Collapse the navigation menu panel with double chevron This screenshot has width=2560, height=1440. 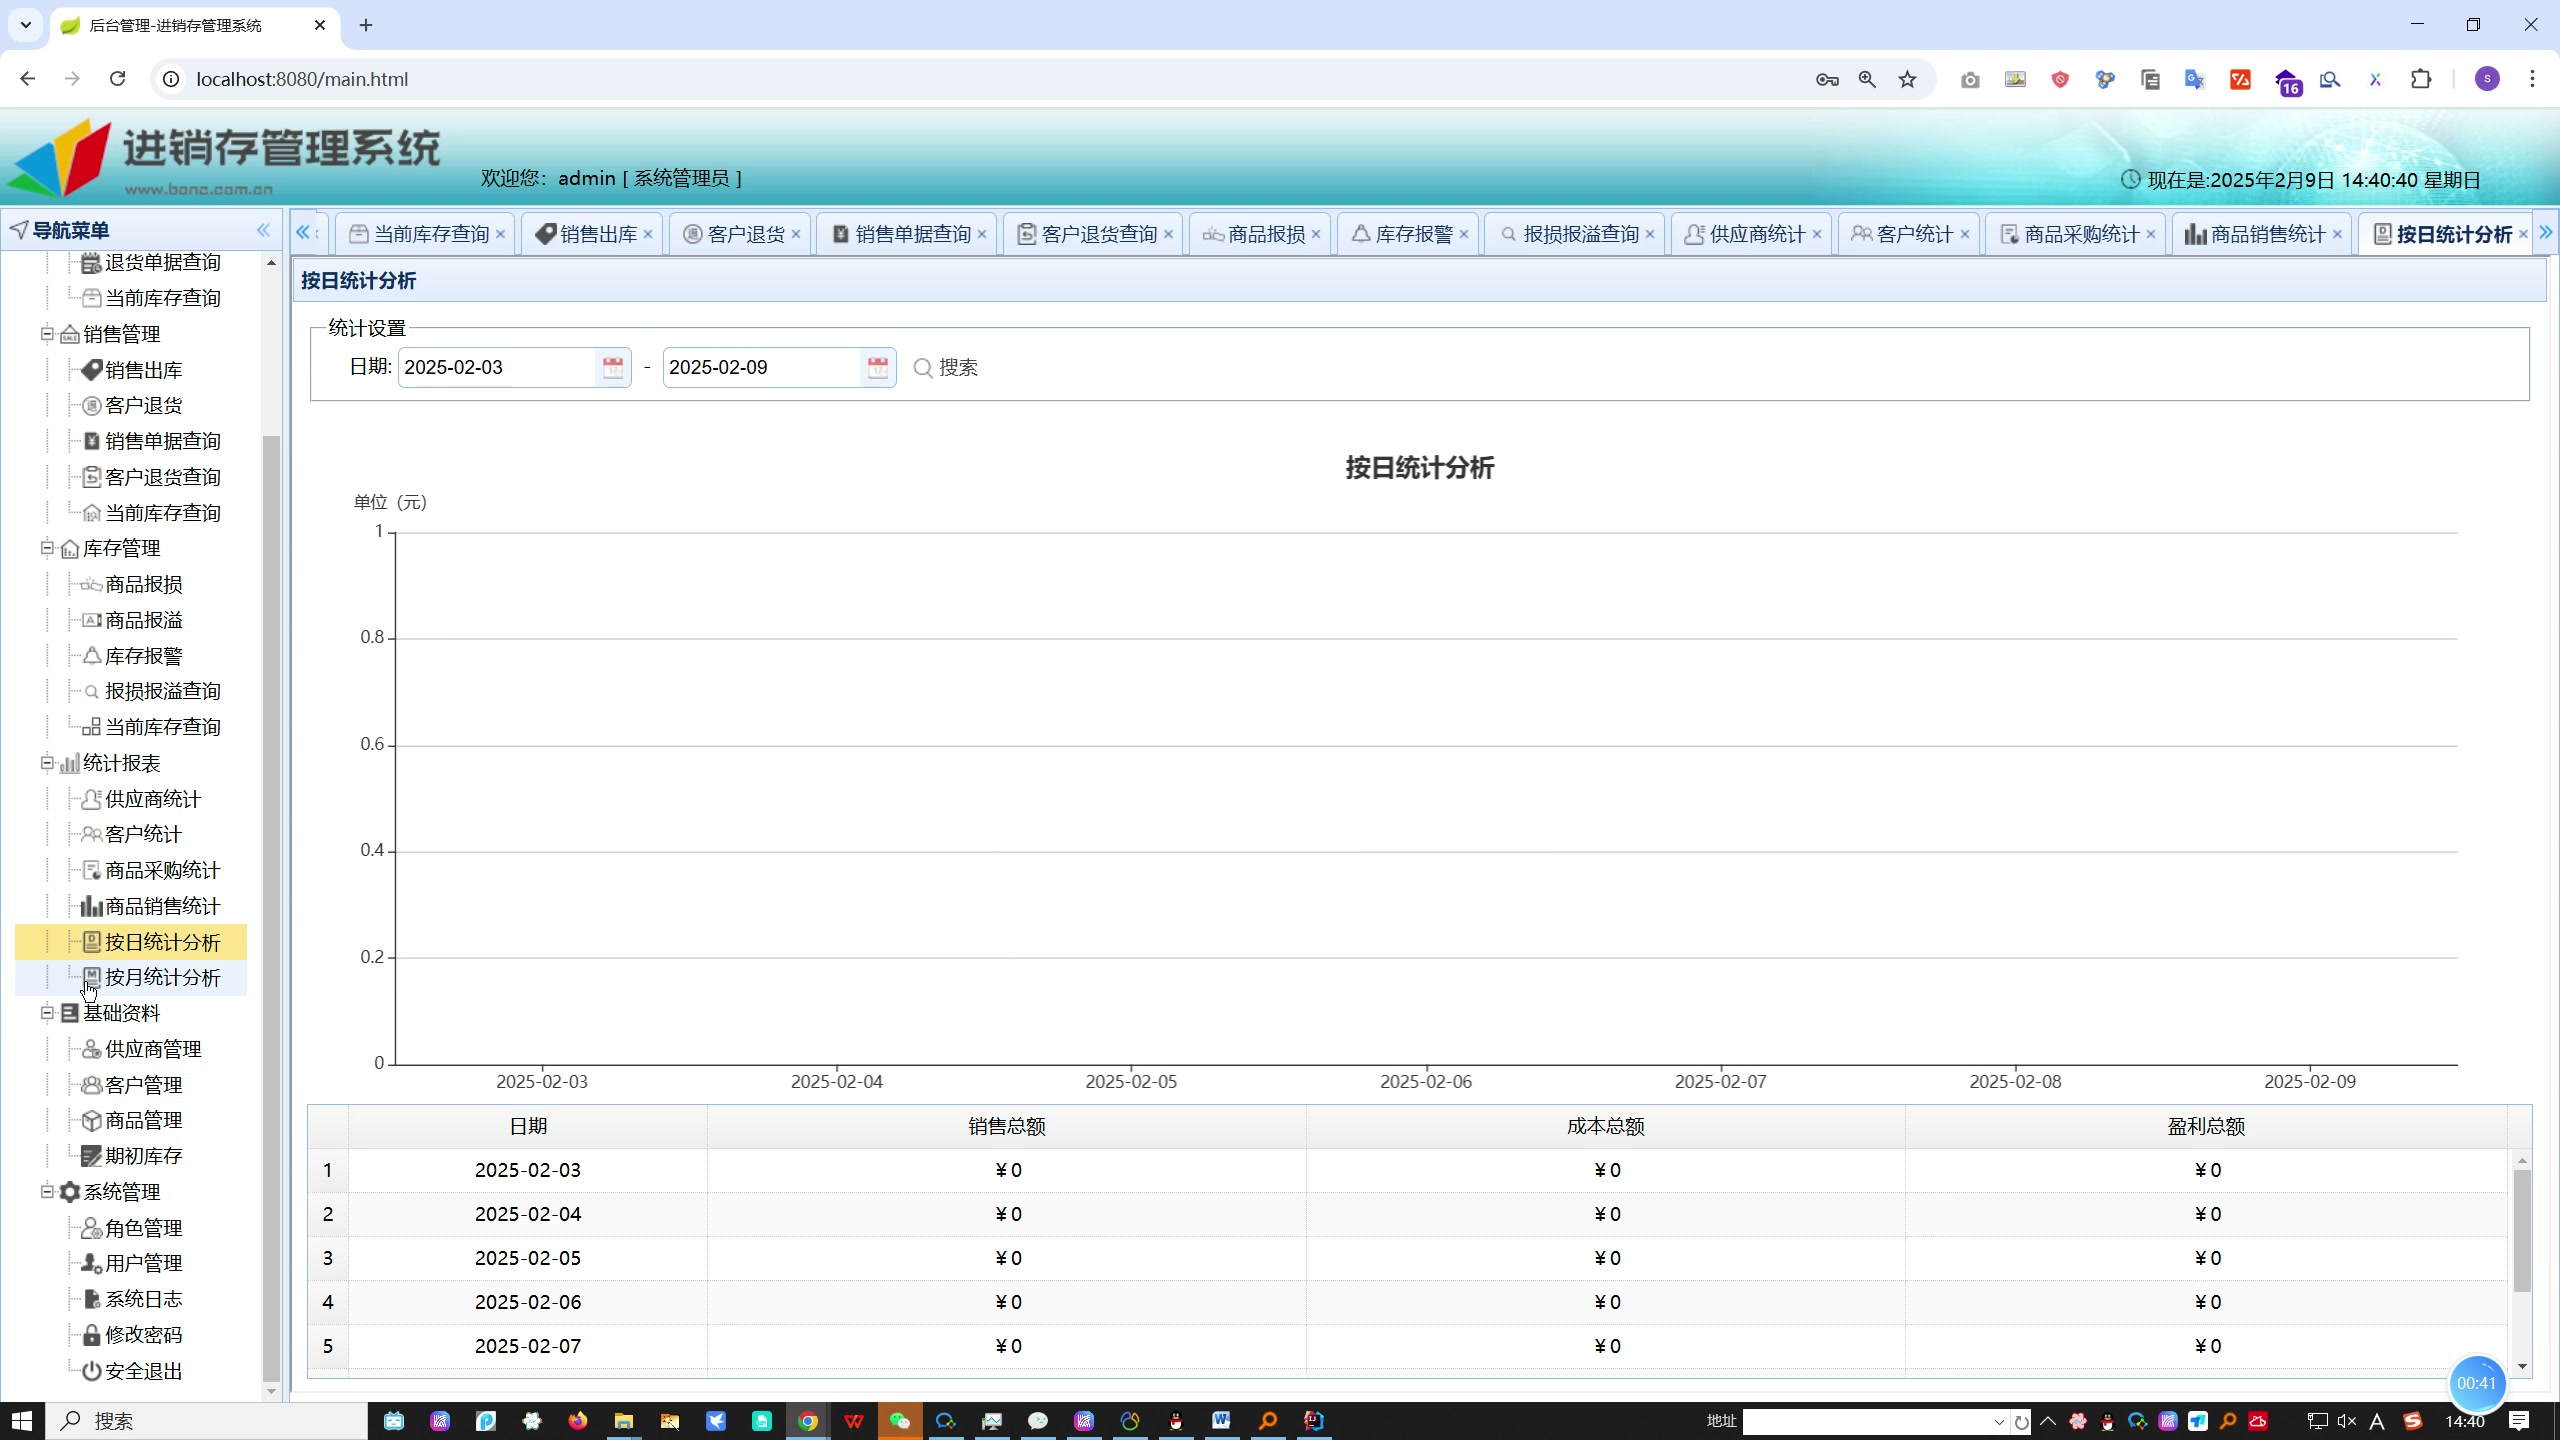tap(263, 230)
